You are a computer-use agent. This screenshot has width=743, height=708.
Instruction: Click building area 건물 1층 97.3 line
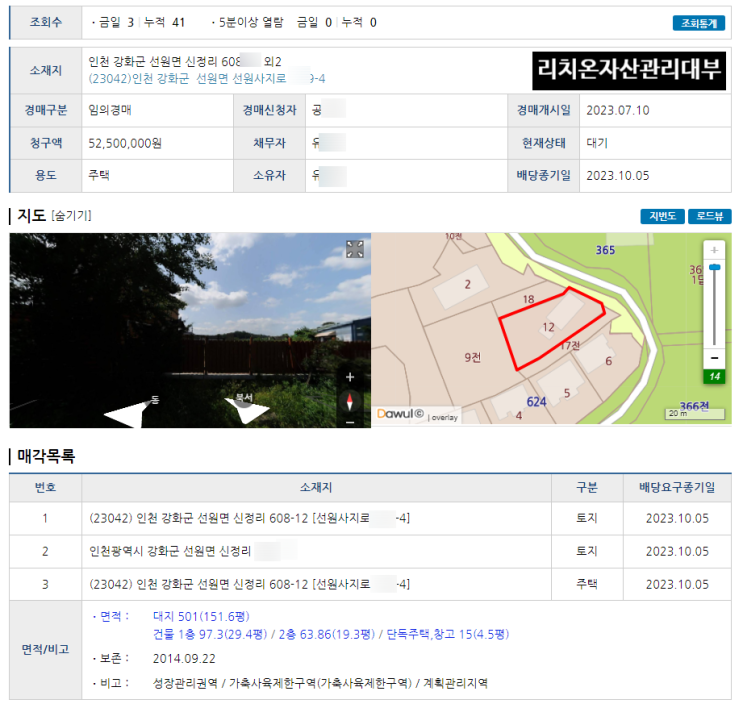click(x=331, y=634)
